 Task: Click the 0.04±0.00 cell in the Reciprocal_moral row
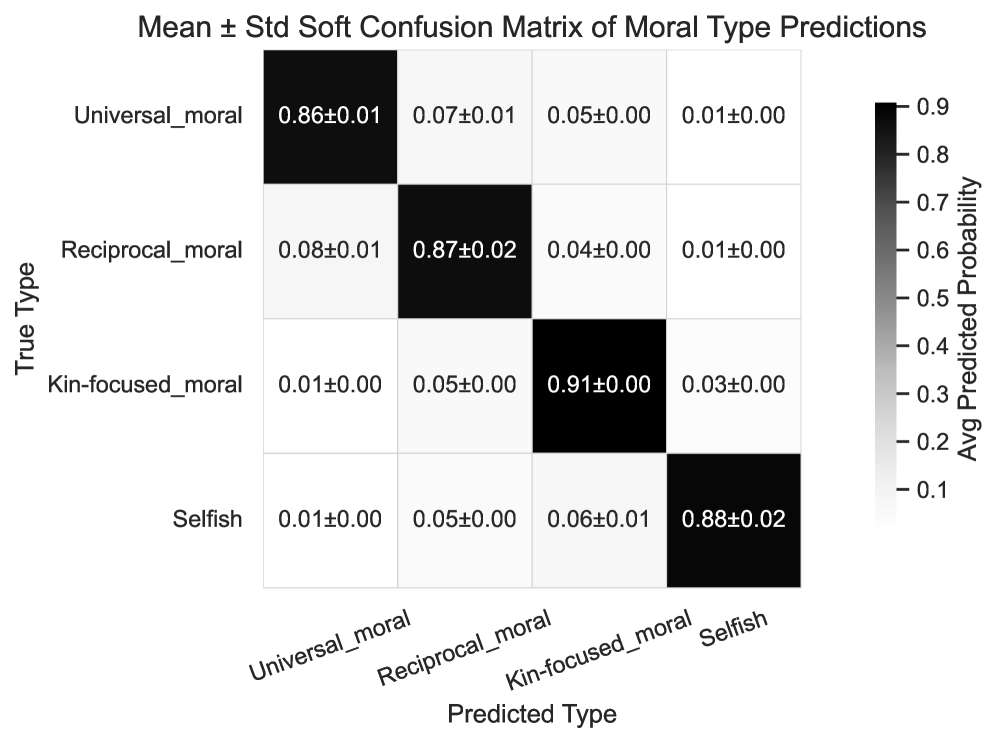point(598,250)
